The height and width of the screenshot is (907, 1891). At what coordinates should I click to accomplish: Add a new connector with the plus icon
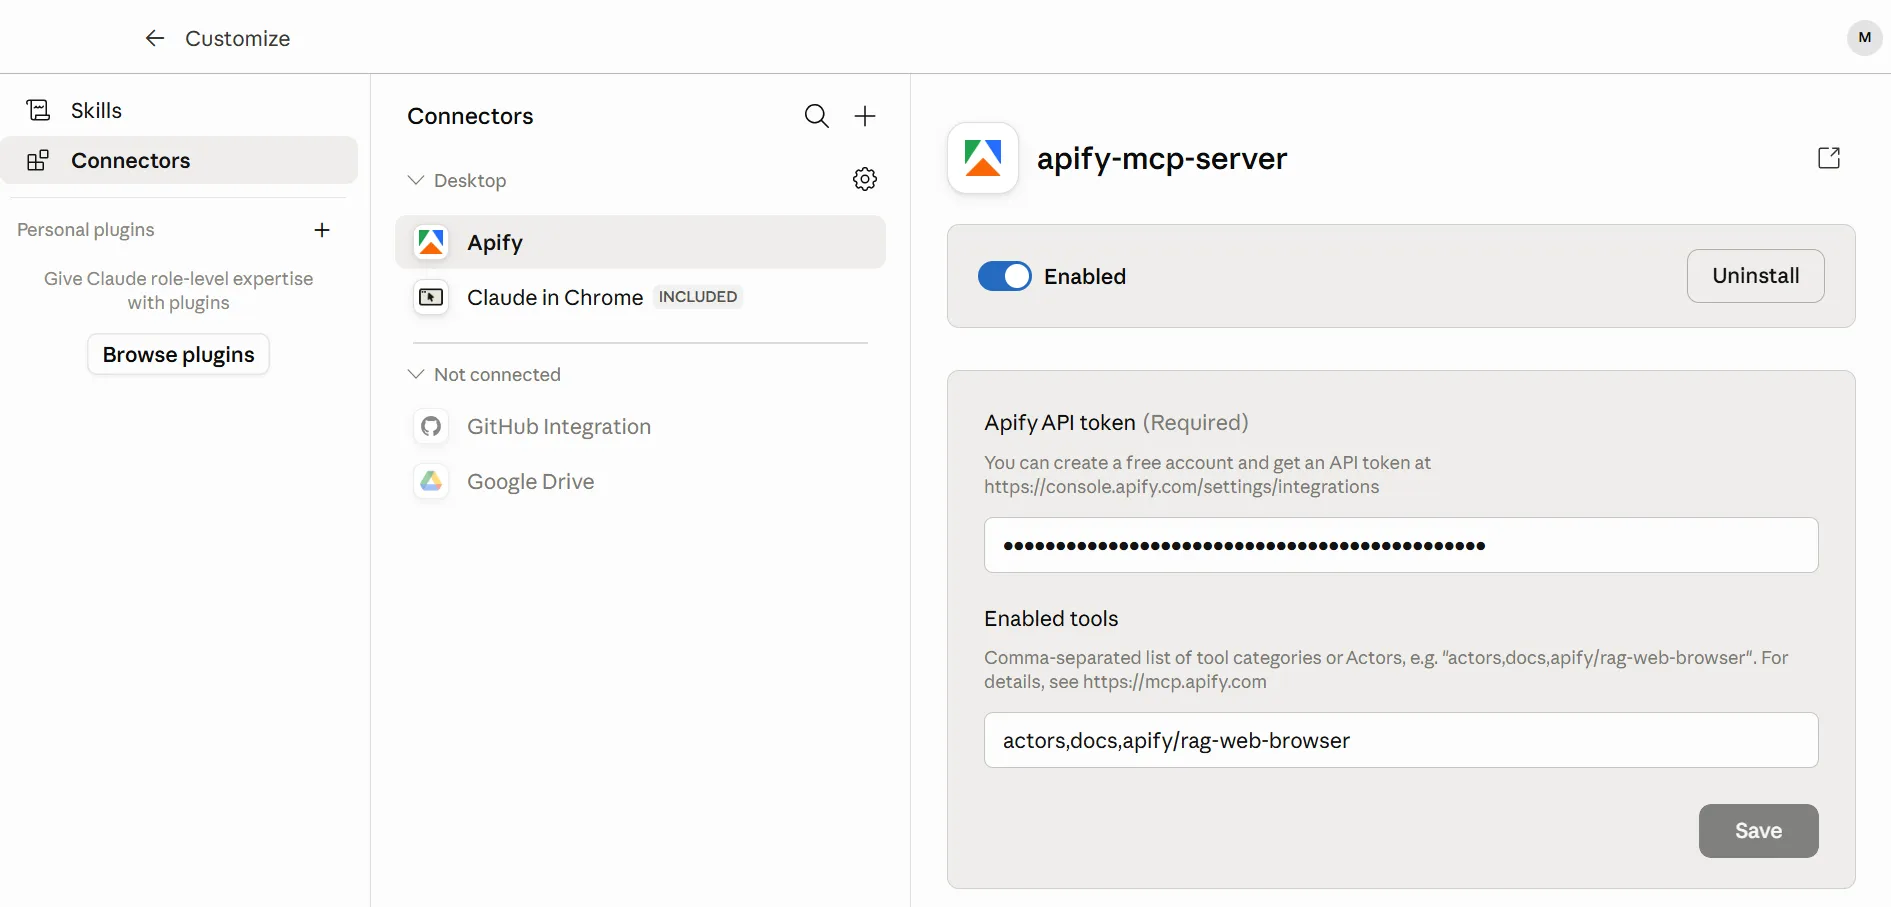click(x=865, y=116)
